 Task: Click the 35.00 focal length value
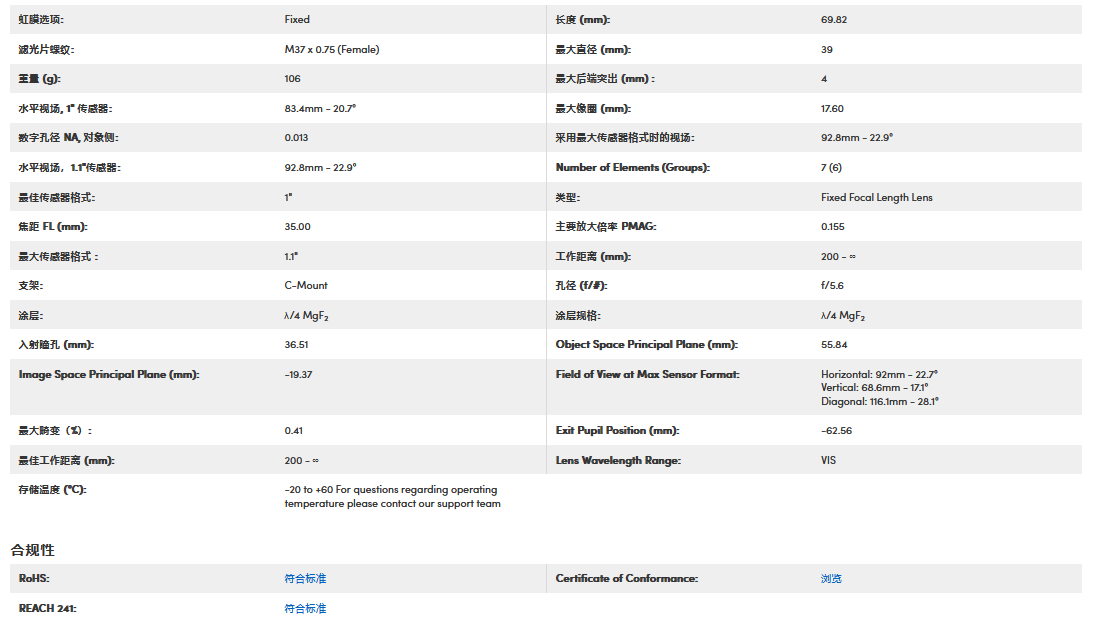tap(297, 227)
